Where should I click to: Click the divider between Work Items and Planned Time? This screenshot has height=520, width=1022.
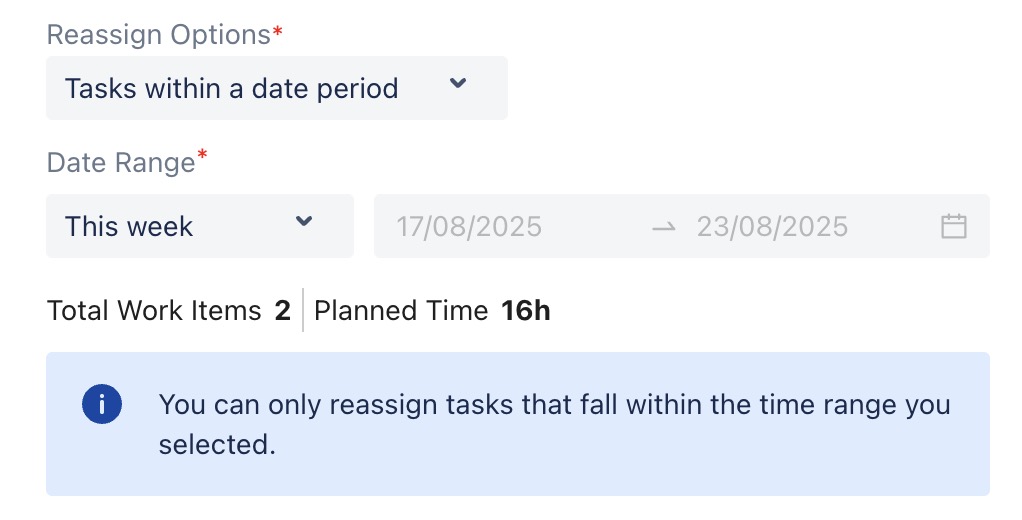302,311
